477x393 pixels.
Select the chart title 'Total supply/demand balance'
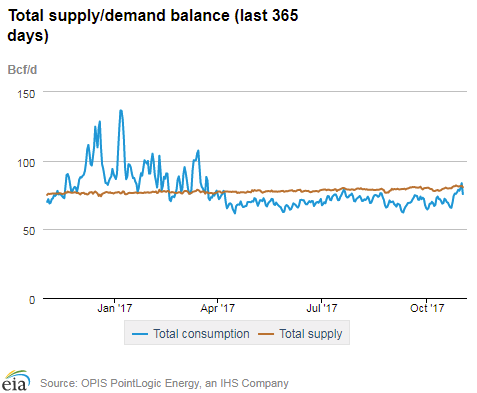[119, 16]
